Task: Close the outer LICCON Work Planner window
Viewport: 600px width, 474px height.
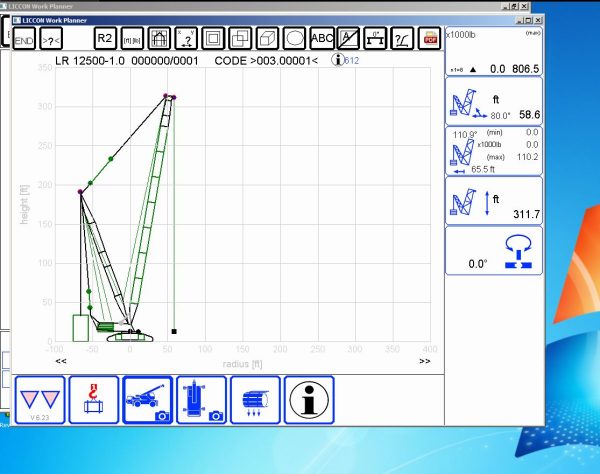Action: pos(524,6)
